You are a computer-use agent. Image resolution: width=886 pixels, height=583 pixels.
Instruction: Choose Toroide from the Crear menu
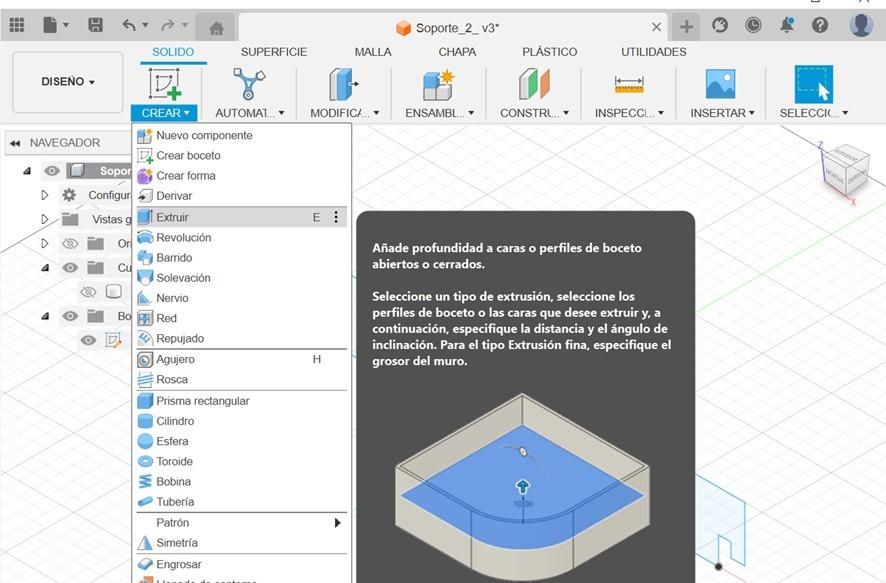[x=241, y=462]
